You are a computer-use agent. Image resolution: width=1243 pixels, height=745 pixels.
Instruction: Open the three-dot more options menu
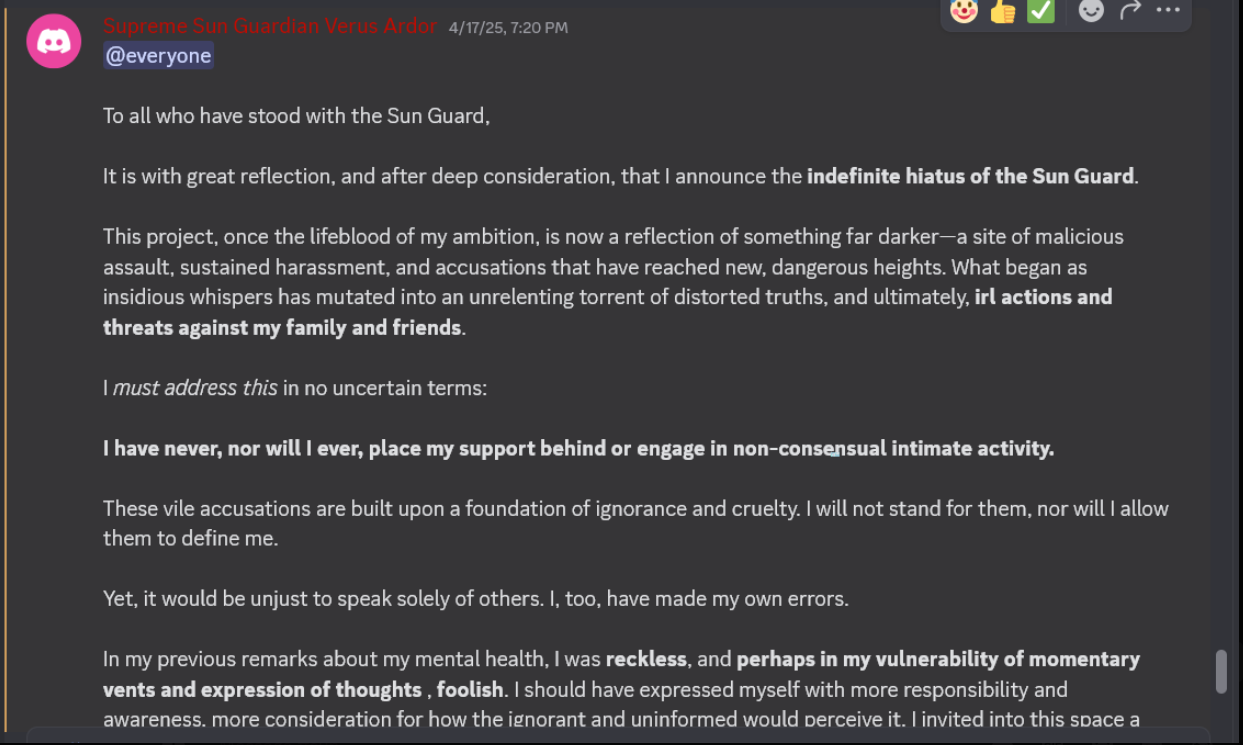point(1168,10)
